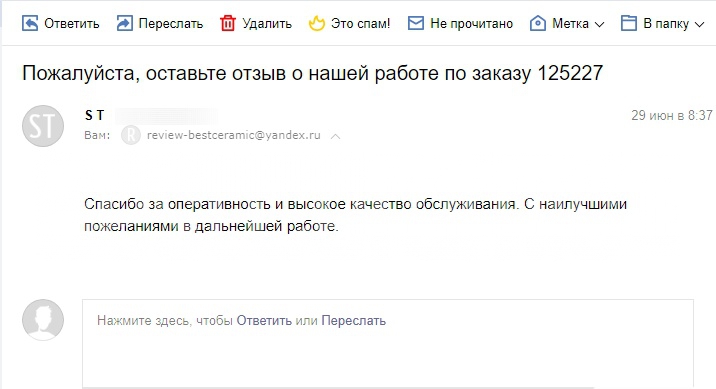Click the review-bestceramic@yandex.ru recipient address
This screenshot has height=389, width=716.
[x=234, y=135]
